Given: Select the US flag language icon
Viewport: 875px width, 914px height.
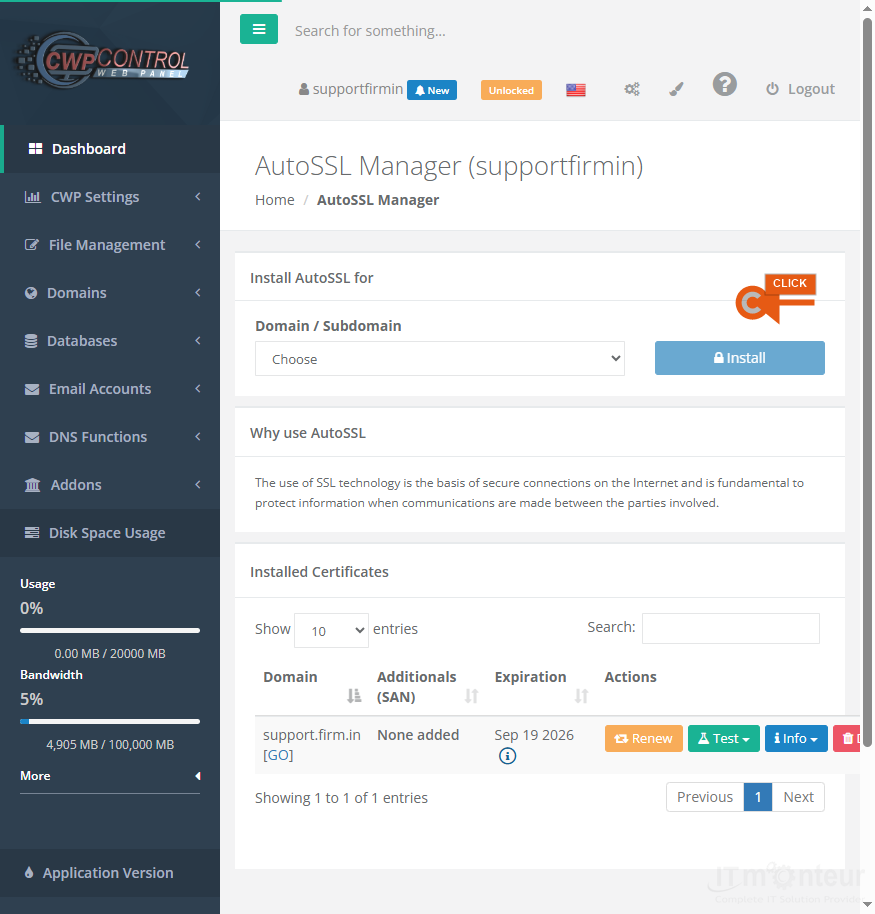Looking at the screenshot, I should 576,90.
